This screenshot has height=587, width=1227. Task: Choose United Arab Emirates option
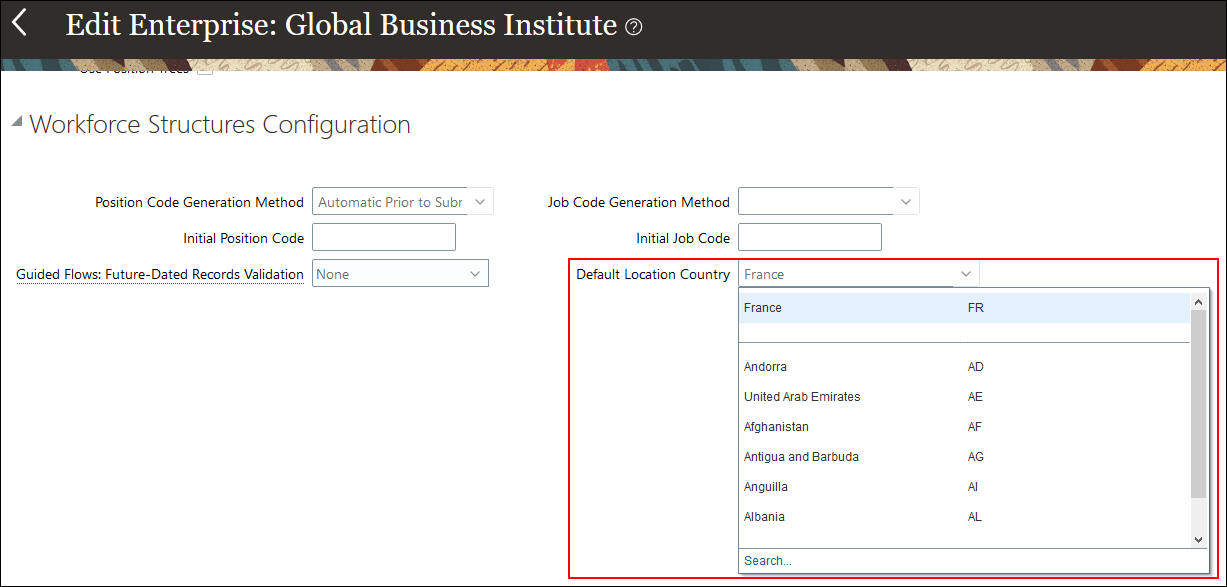[802, 397]
